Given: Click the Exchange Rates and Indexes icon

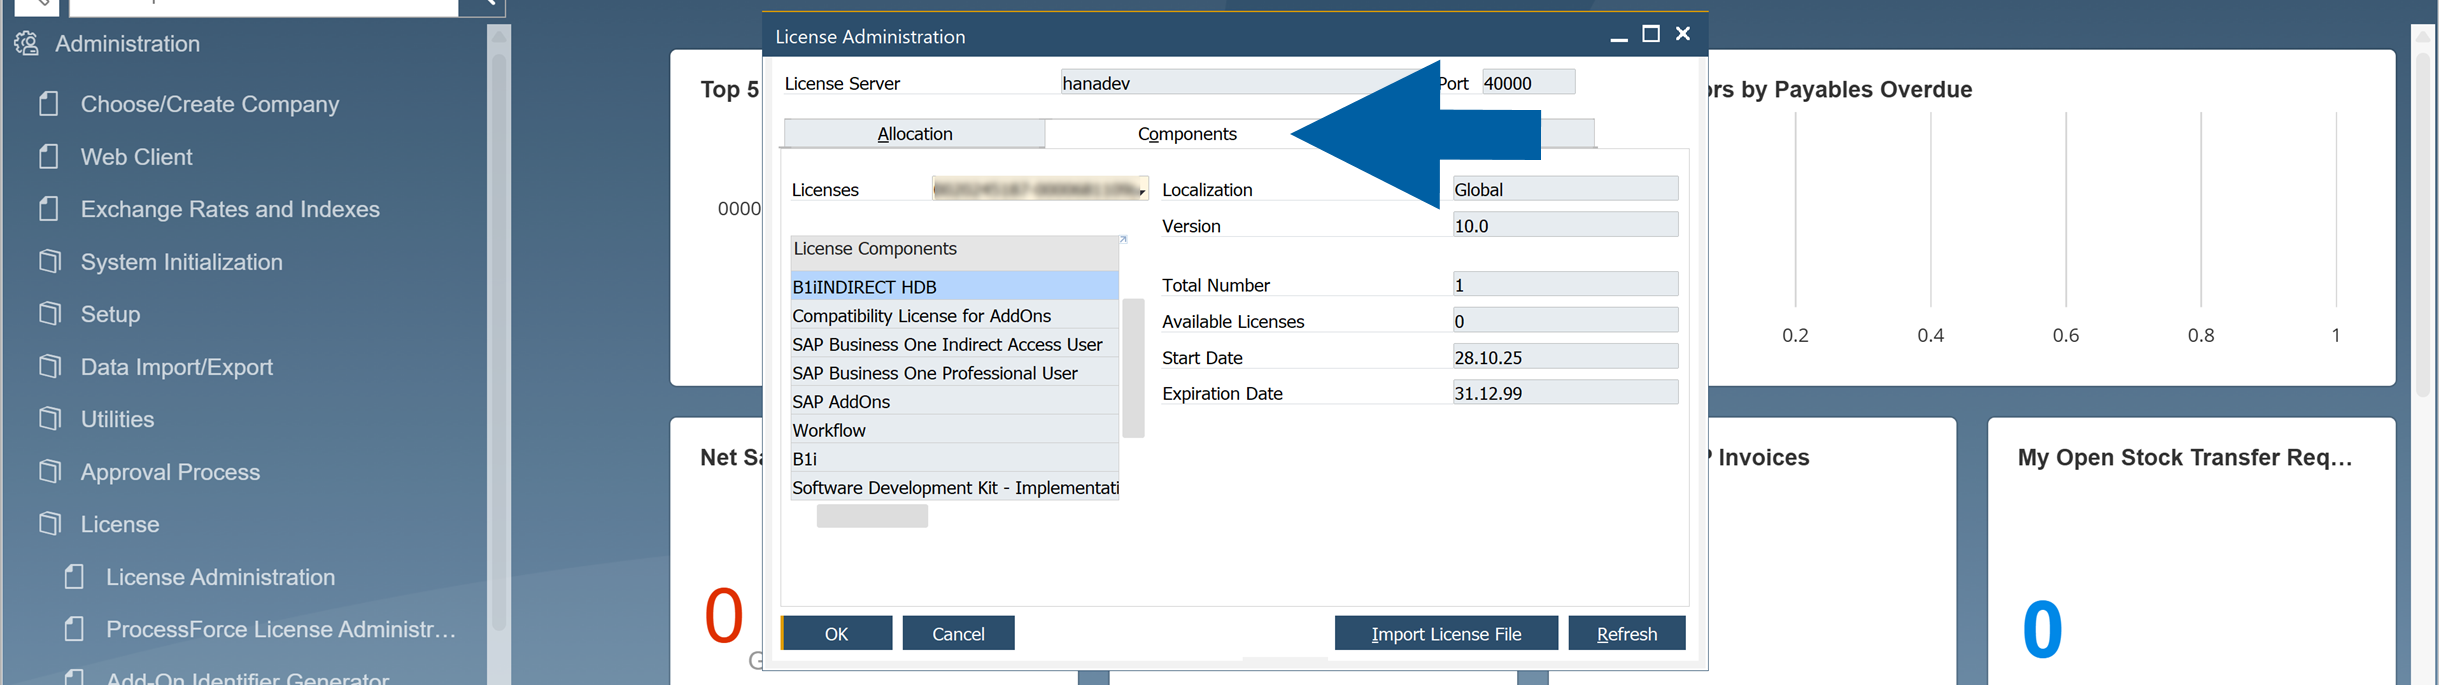Looking at the screenshot, I should pos(49,209).
